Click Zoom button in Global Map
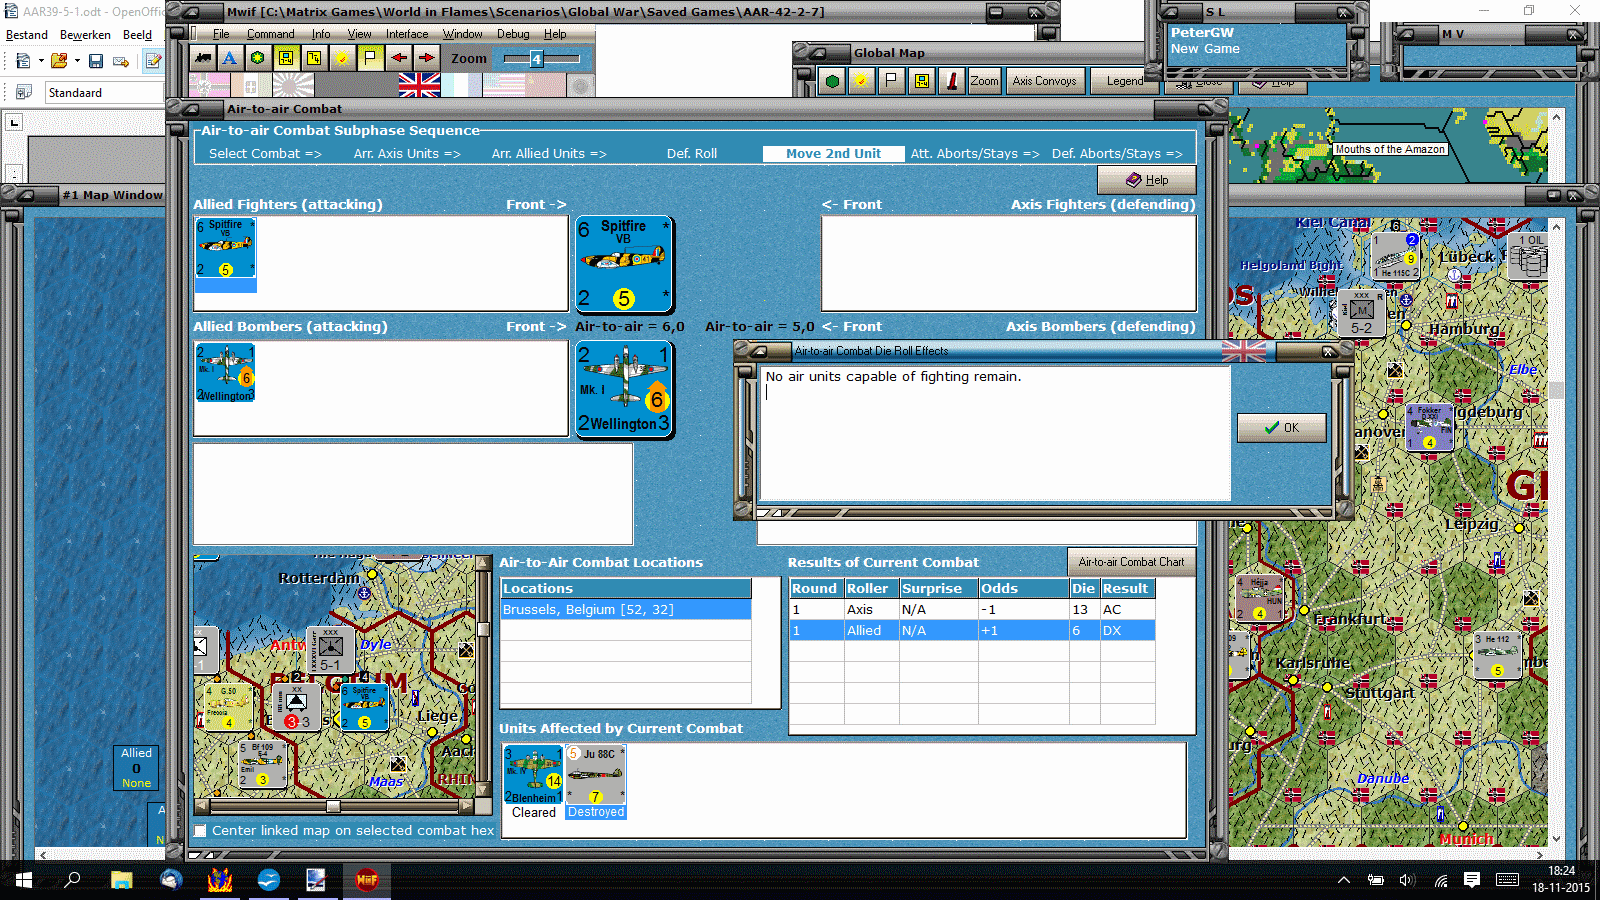 tap(984, 81)
